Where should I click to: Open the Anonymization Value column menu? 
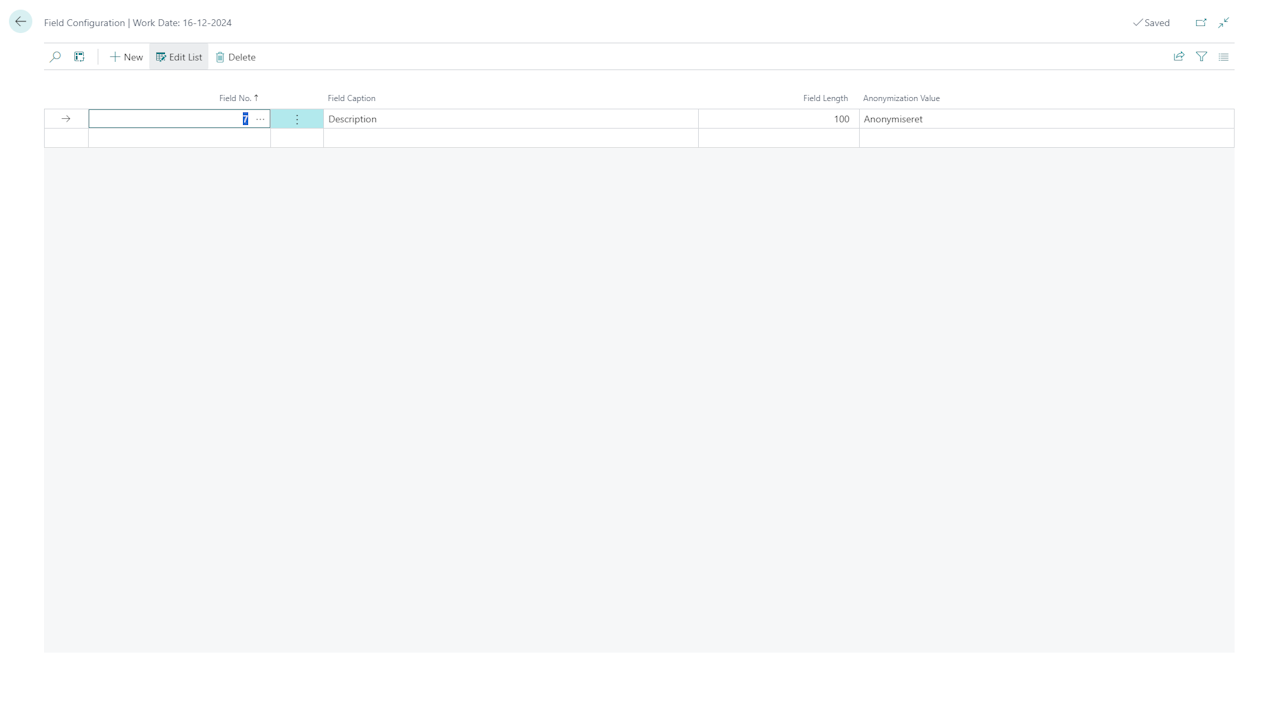(x=901, y=98)
